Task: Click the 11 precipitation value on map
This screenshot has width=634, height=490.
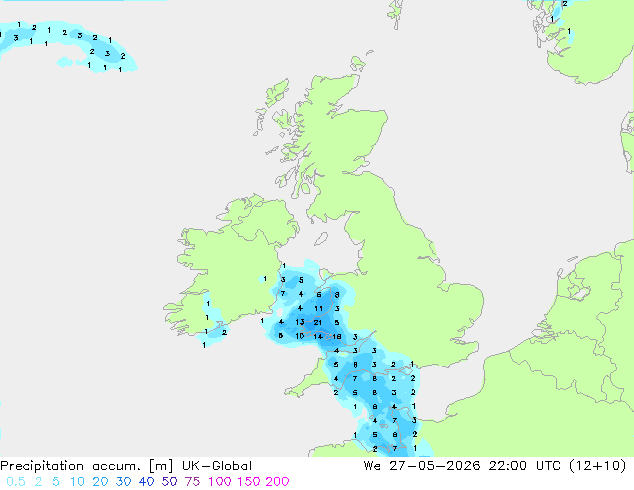Action: click(x=319, y=308)
